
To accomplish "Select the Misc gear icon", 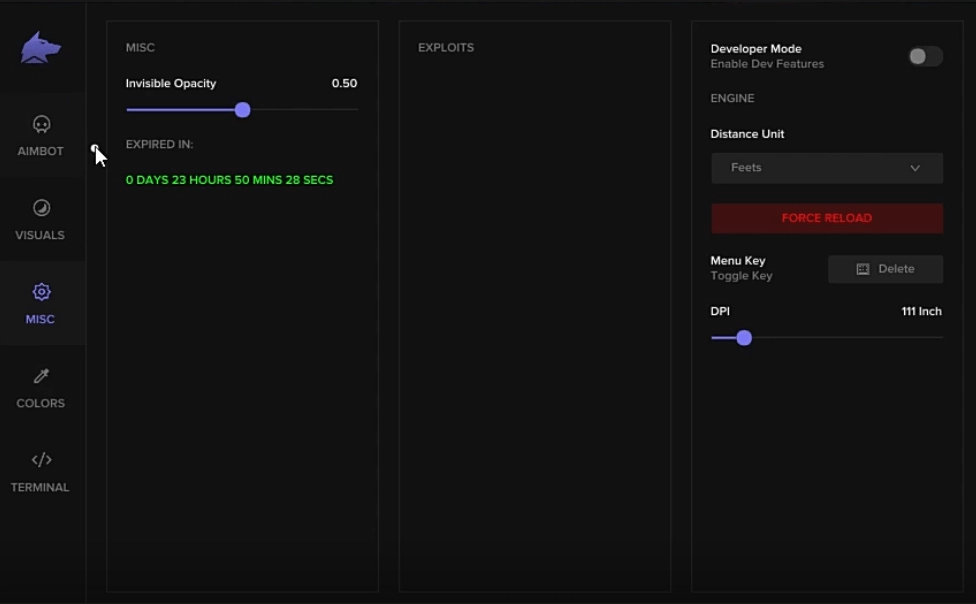I will coord(42,291).
